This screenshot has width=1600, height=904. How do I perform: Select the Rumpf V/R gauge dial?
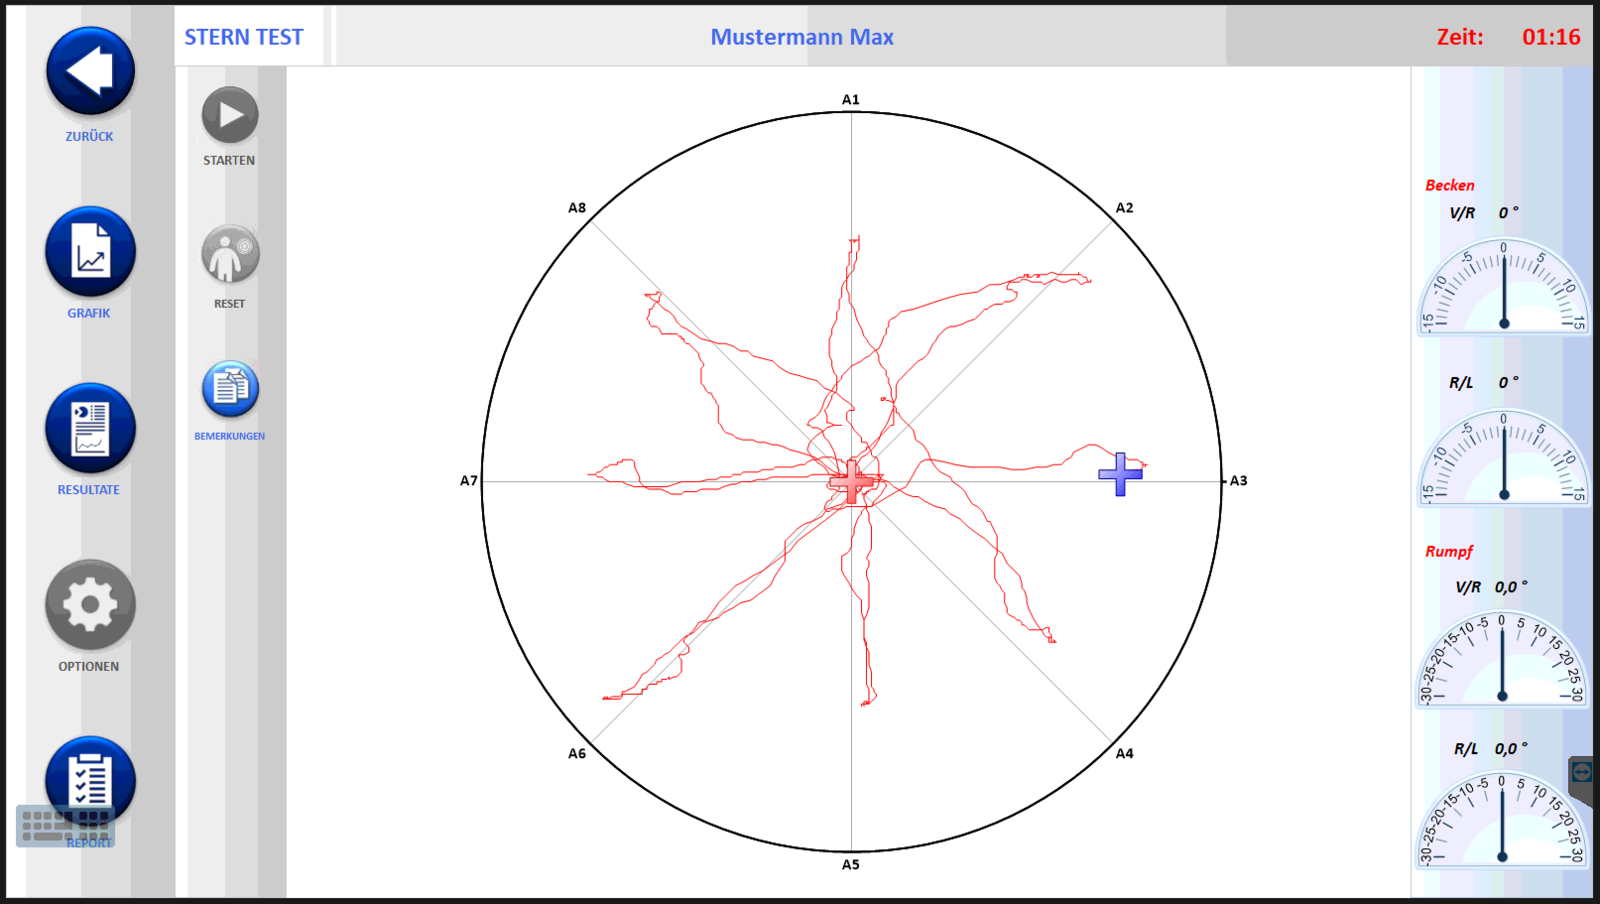(1502, 661)
